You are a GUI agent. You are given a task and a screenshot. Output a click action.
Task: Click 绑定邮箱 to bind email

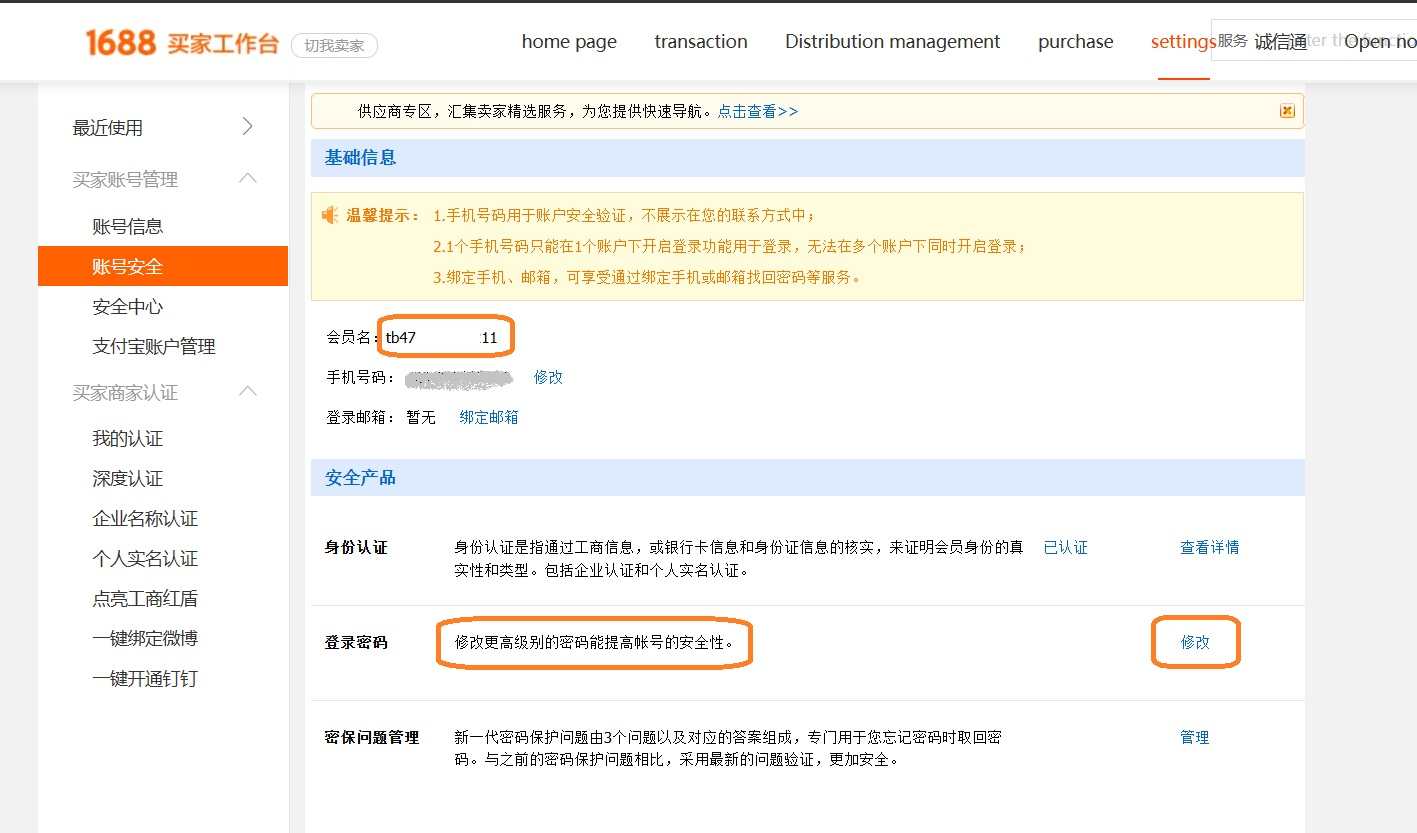489,417
